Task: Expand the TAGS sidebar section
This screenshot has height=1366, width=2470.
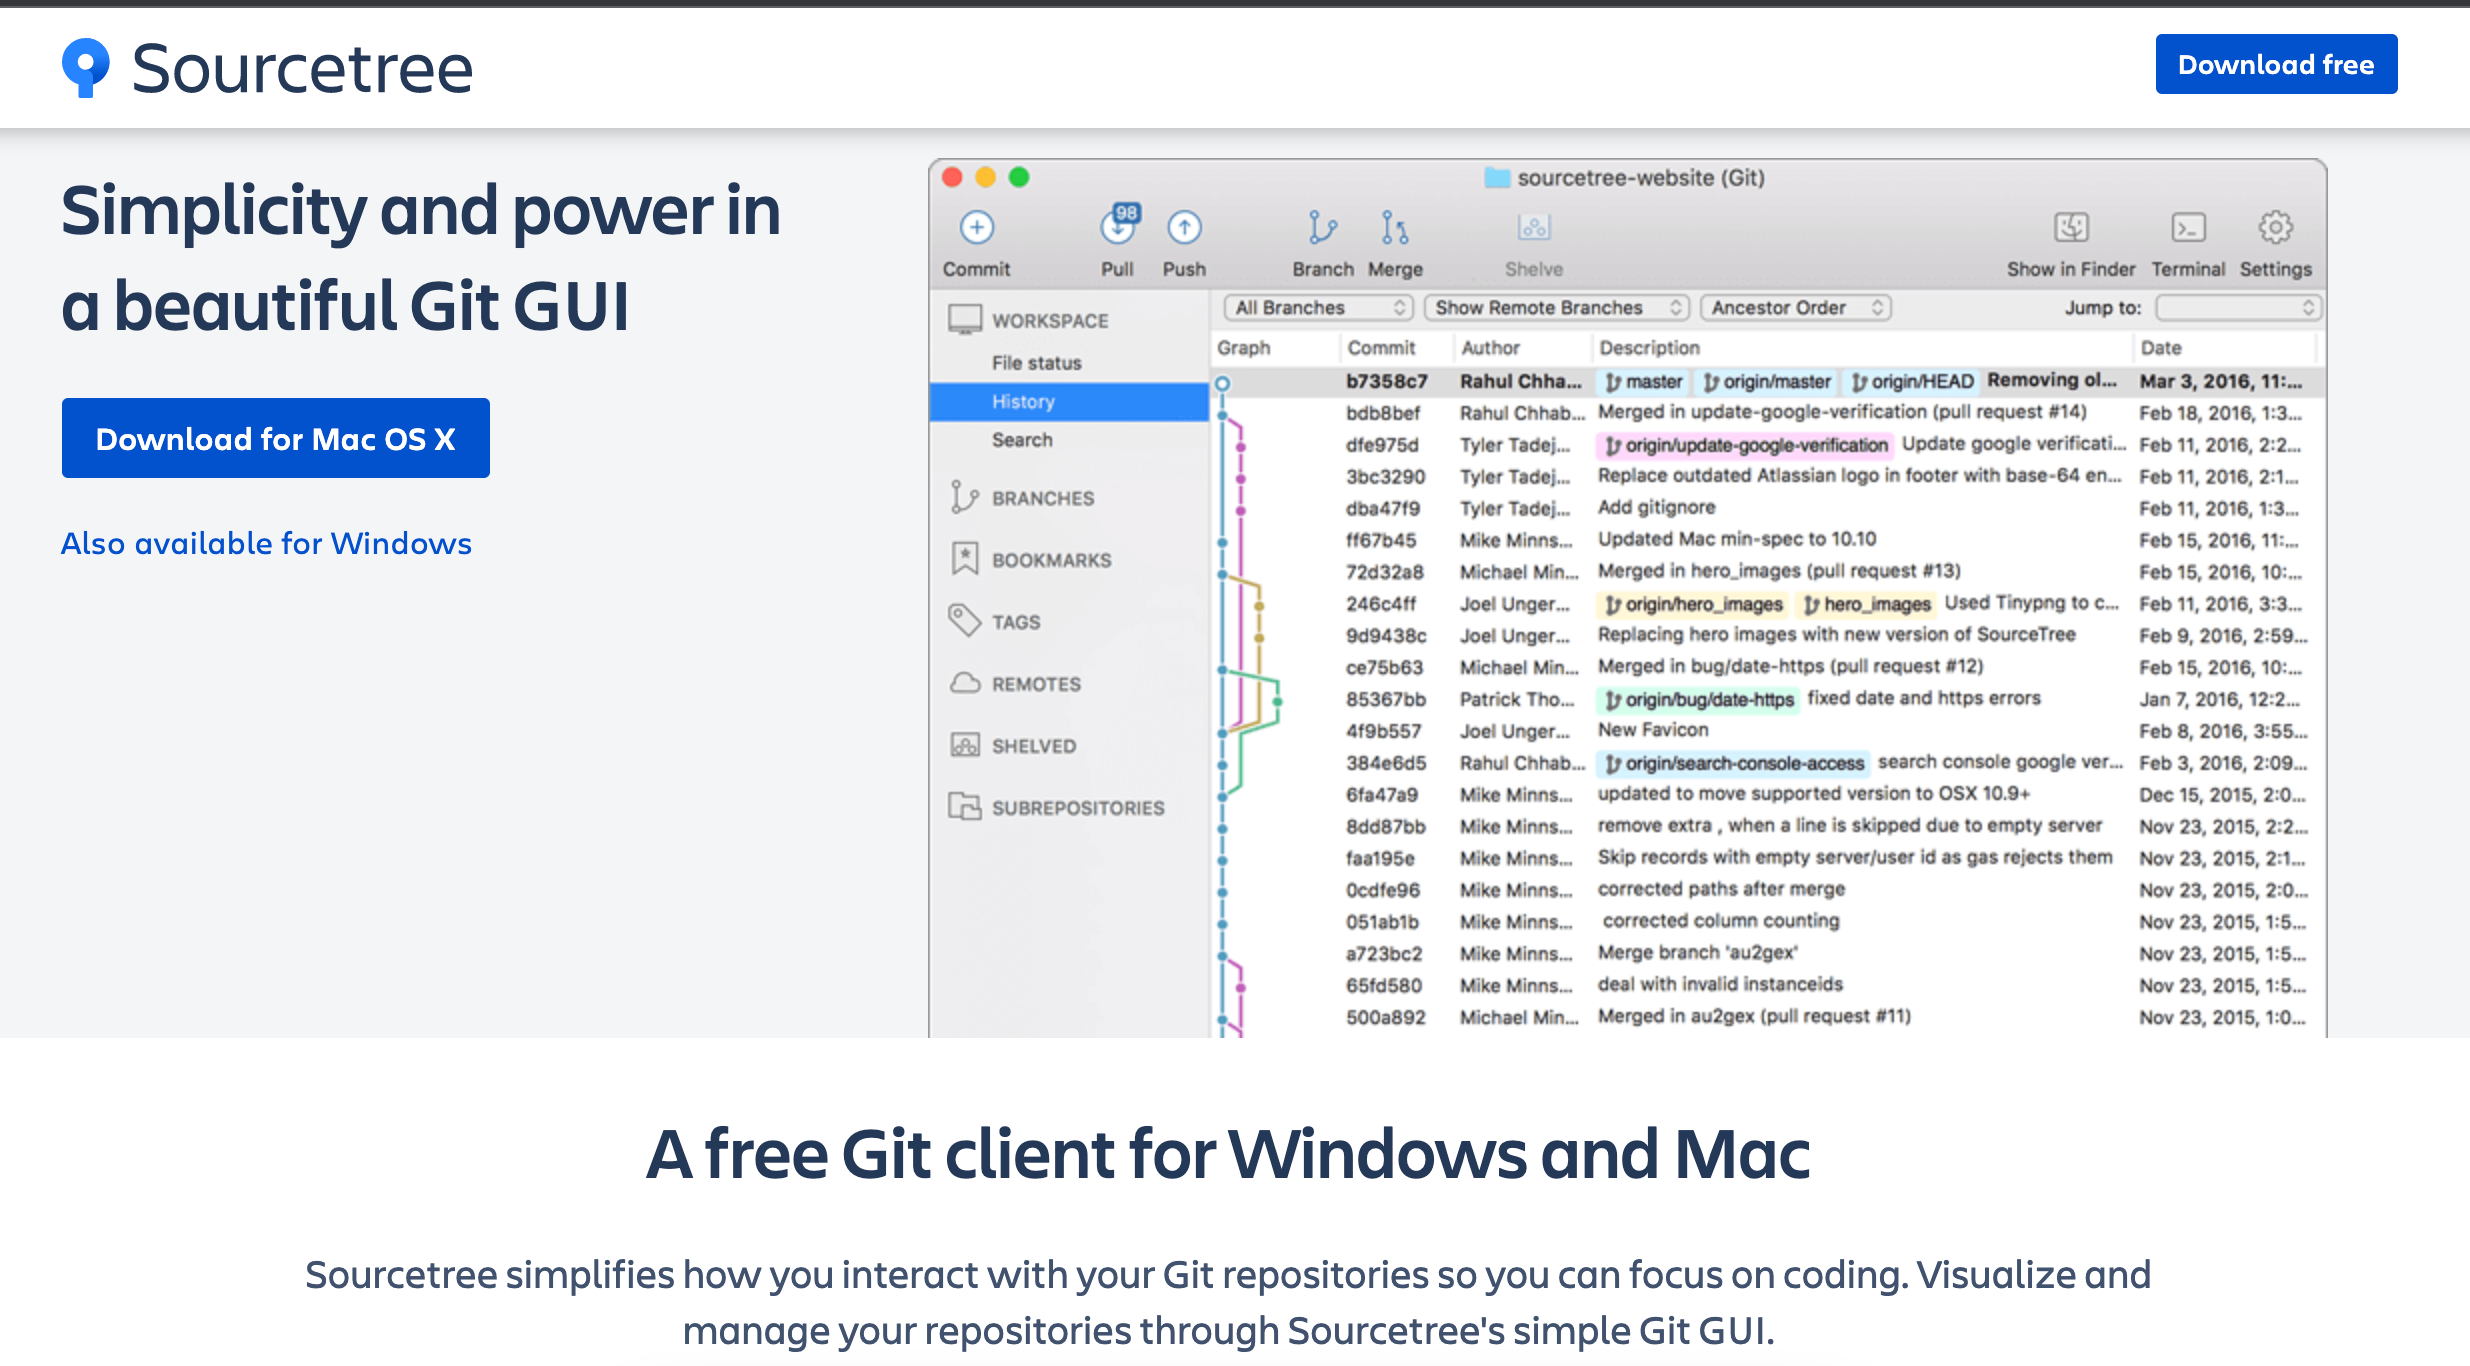Action: 1016,622
